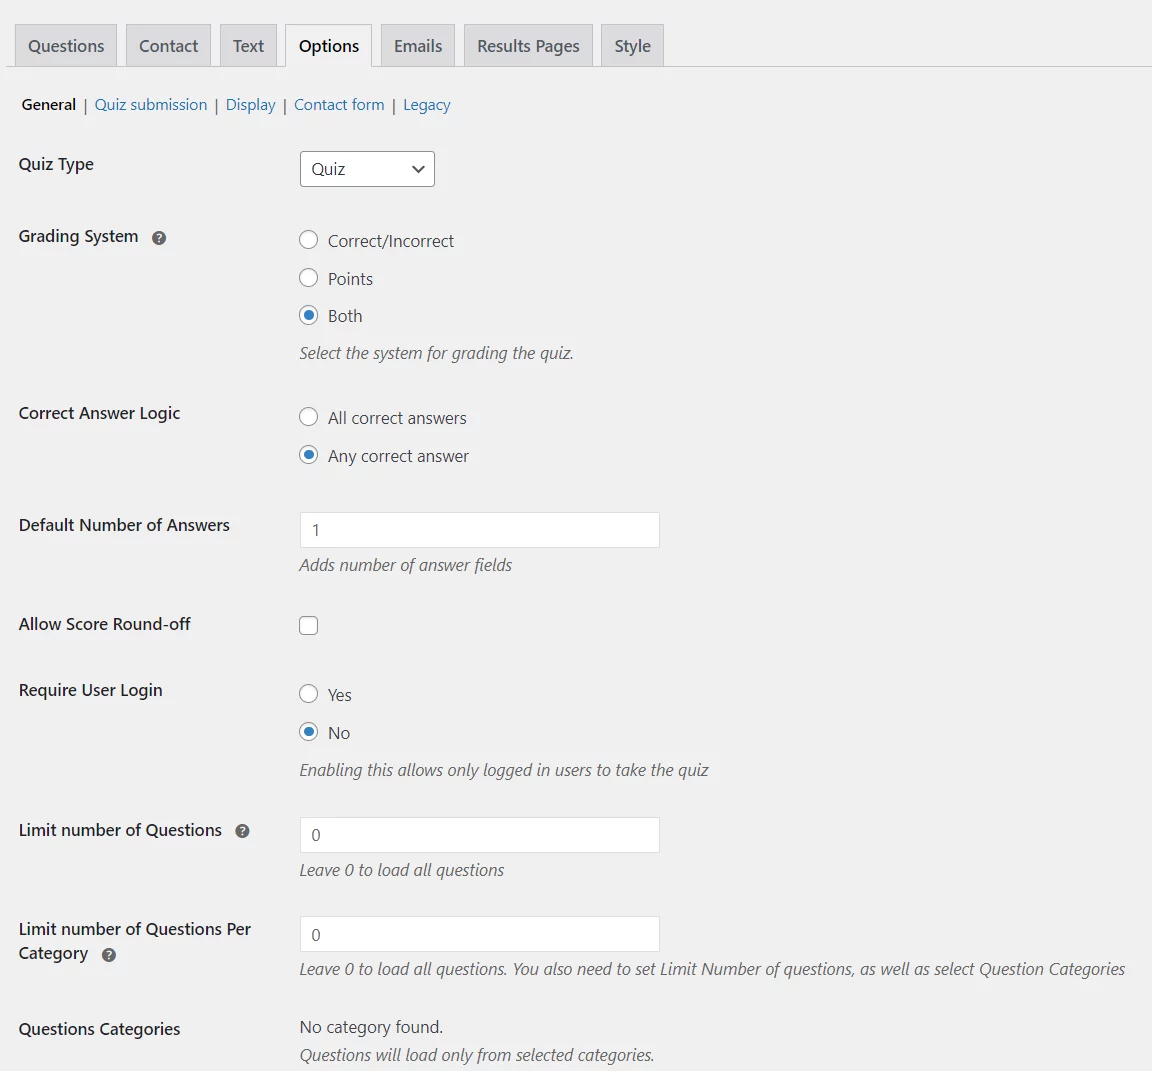Click the Allow Score Round-off label
The height and width of the screenshot is (1071, 1152).
[x=104, y=624]
